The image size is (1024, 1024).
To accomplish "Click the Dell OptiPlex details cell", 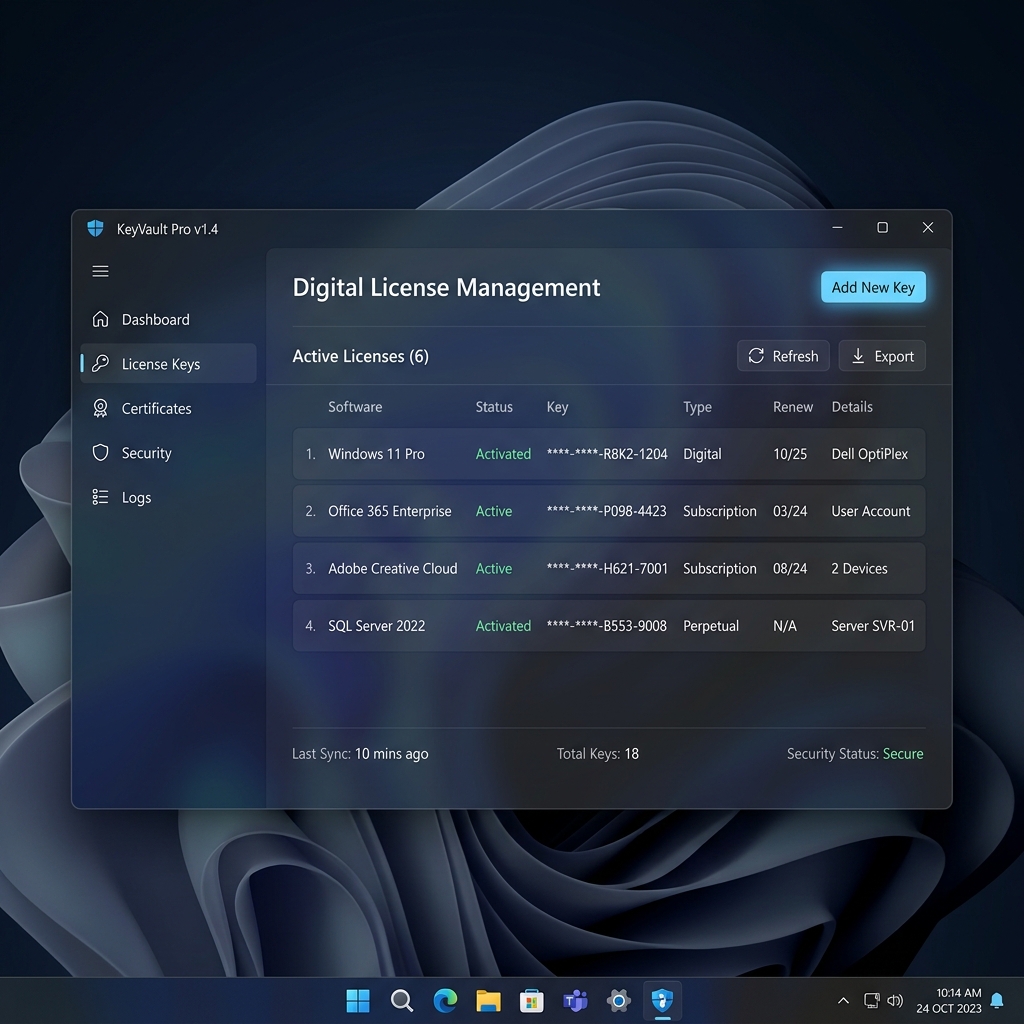I will [x=869, y=454].
